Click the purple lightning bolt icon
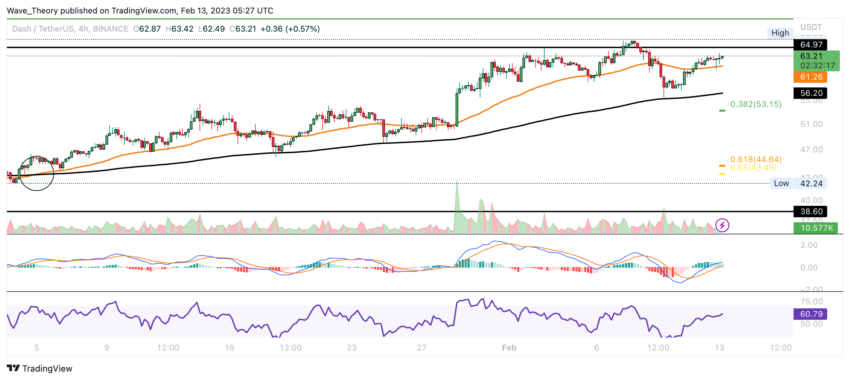Image resolution: width=850 pixels, height=380 pixels. coord(722,225)
